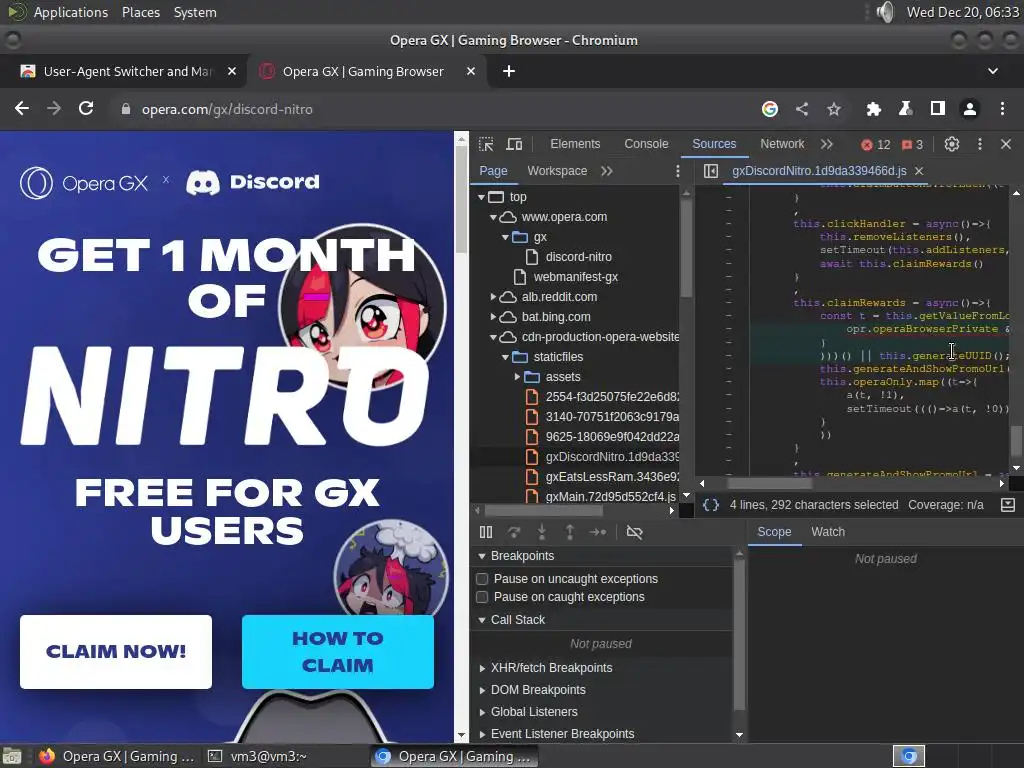The image size is (1024, 768).
Task: Close the gxDiscordNitro.1d9da339466d.js file tab
Action: click(x=919, y=171)
